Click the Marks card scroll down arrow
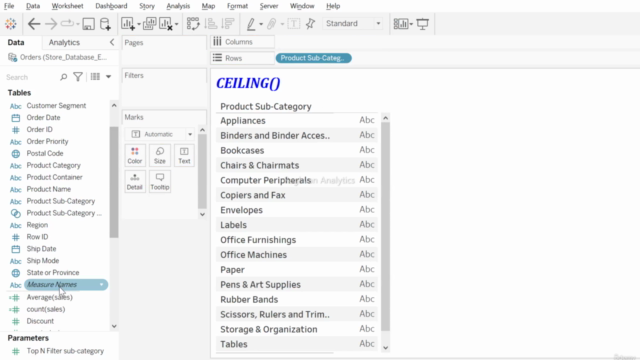Viewport: 640px width, 360px height. tap(202, 214)
